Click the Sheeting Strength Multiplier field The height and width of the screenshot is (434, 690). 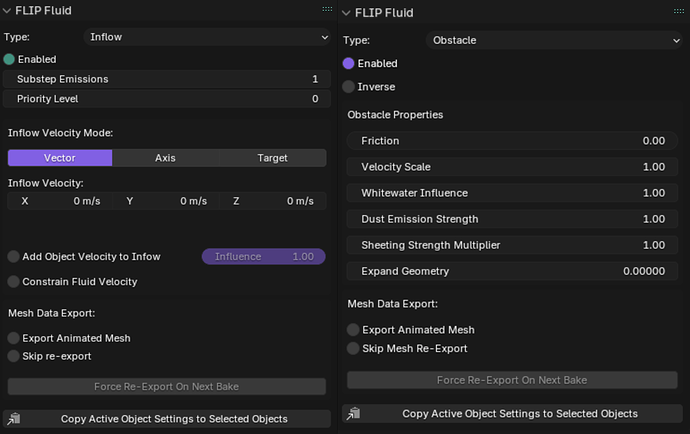point(512,245)
